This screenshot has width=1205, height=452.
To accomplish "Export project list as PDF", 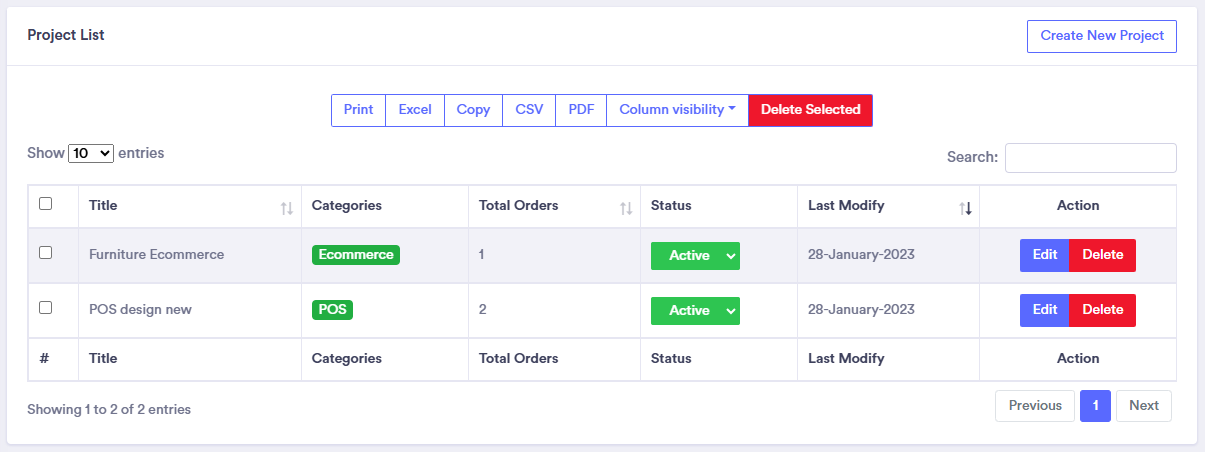I will 581,110.
